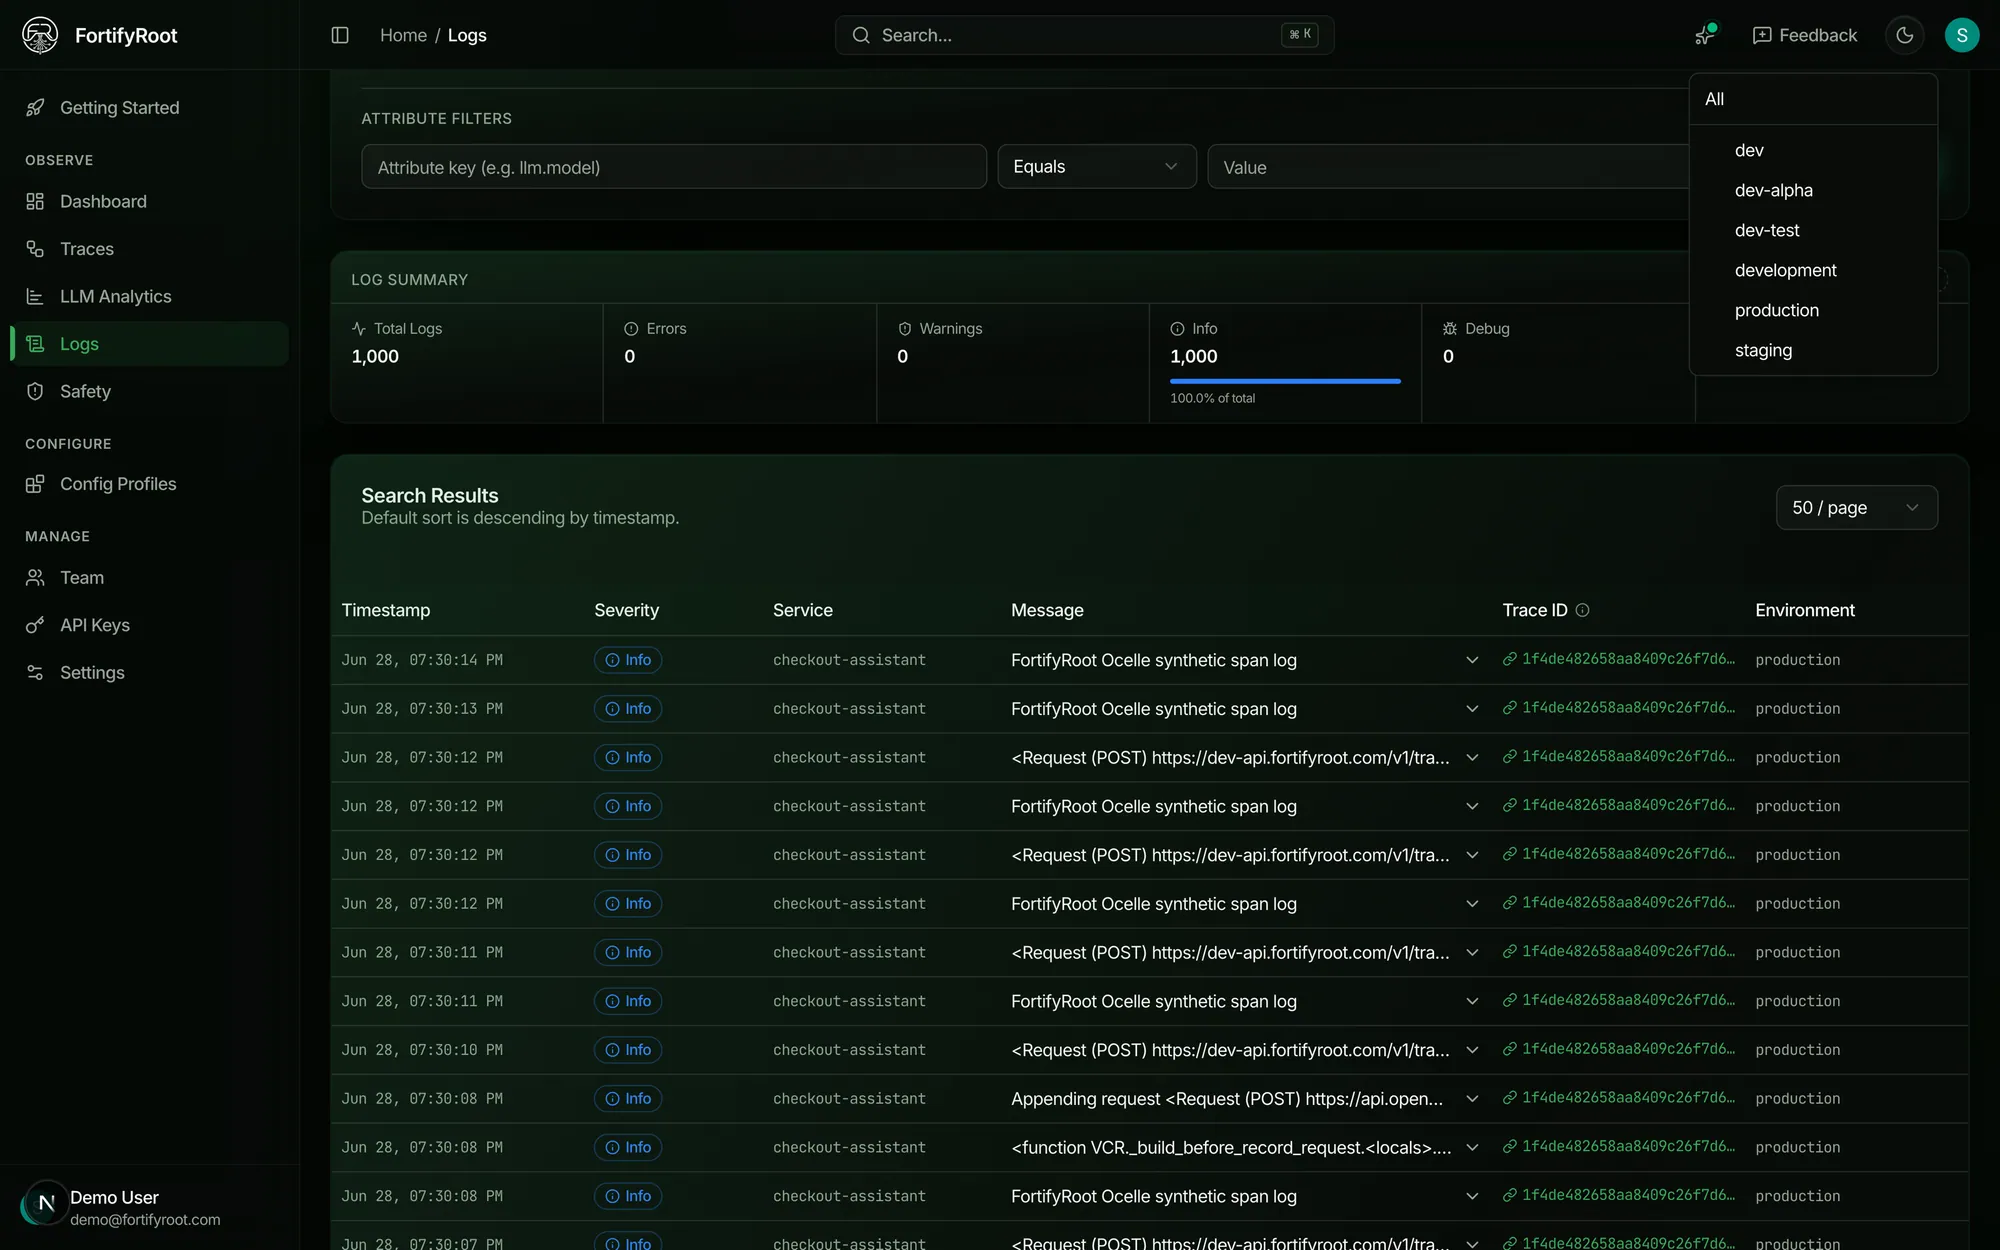
Task: Open the first row trace ID link
Action: click(1618, 659)
